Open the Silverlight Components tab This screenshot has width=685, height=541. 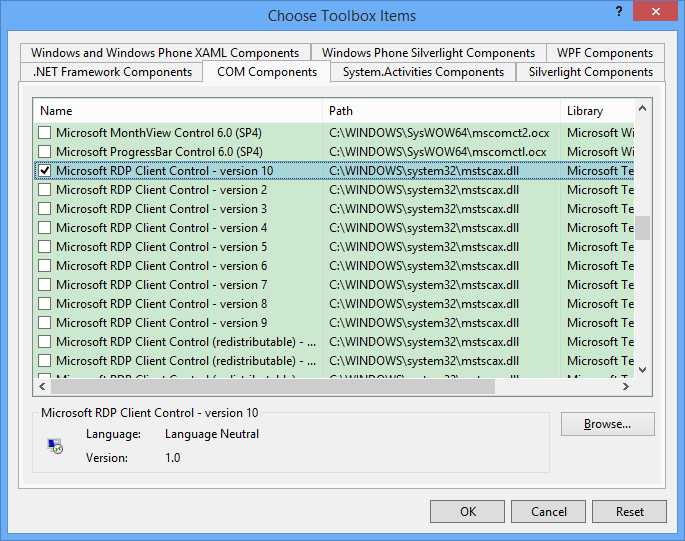(x=591, y=72)
